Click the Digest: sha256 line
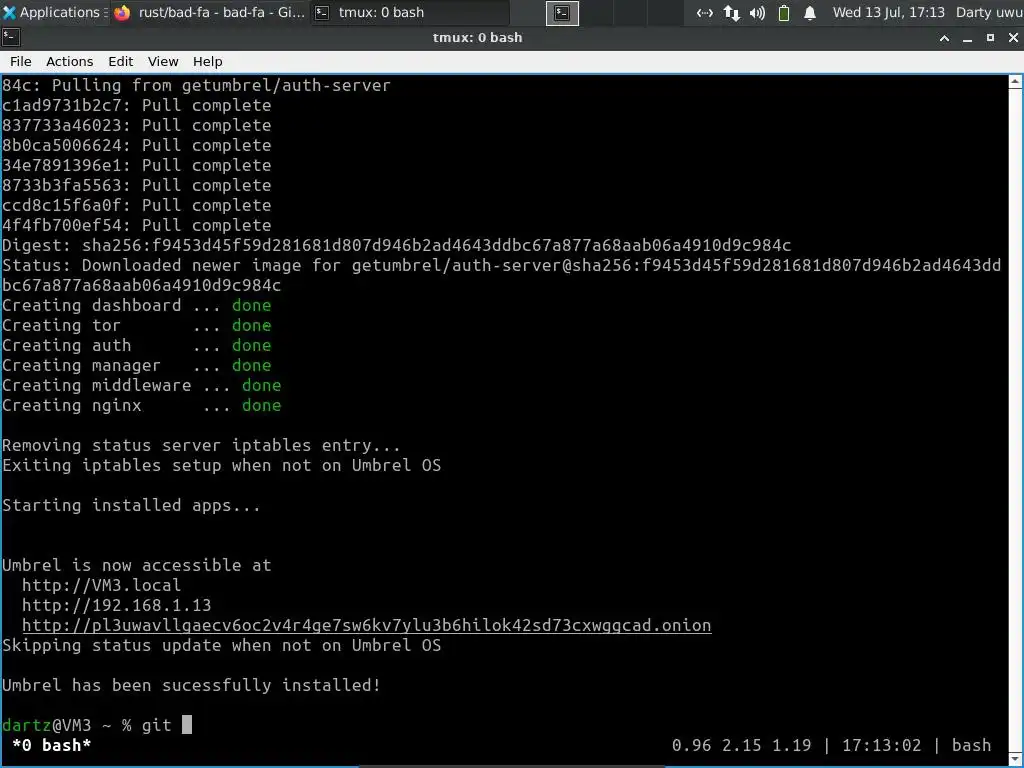The width and height of the screenshot is (1024, 768). coord(396,245)
